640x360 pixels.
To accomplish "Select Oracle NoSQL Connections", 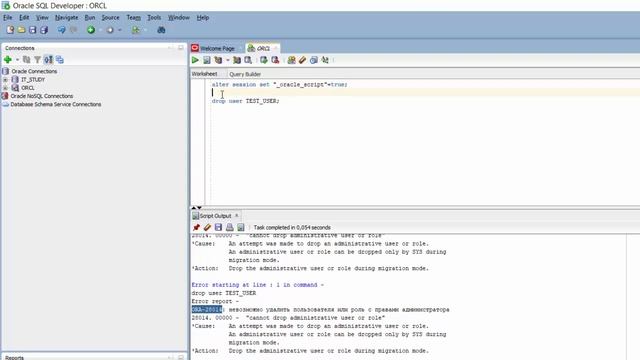I will point(42,96).
